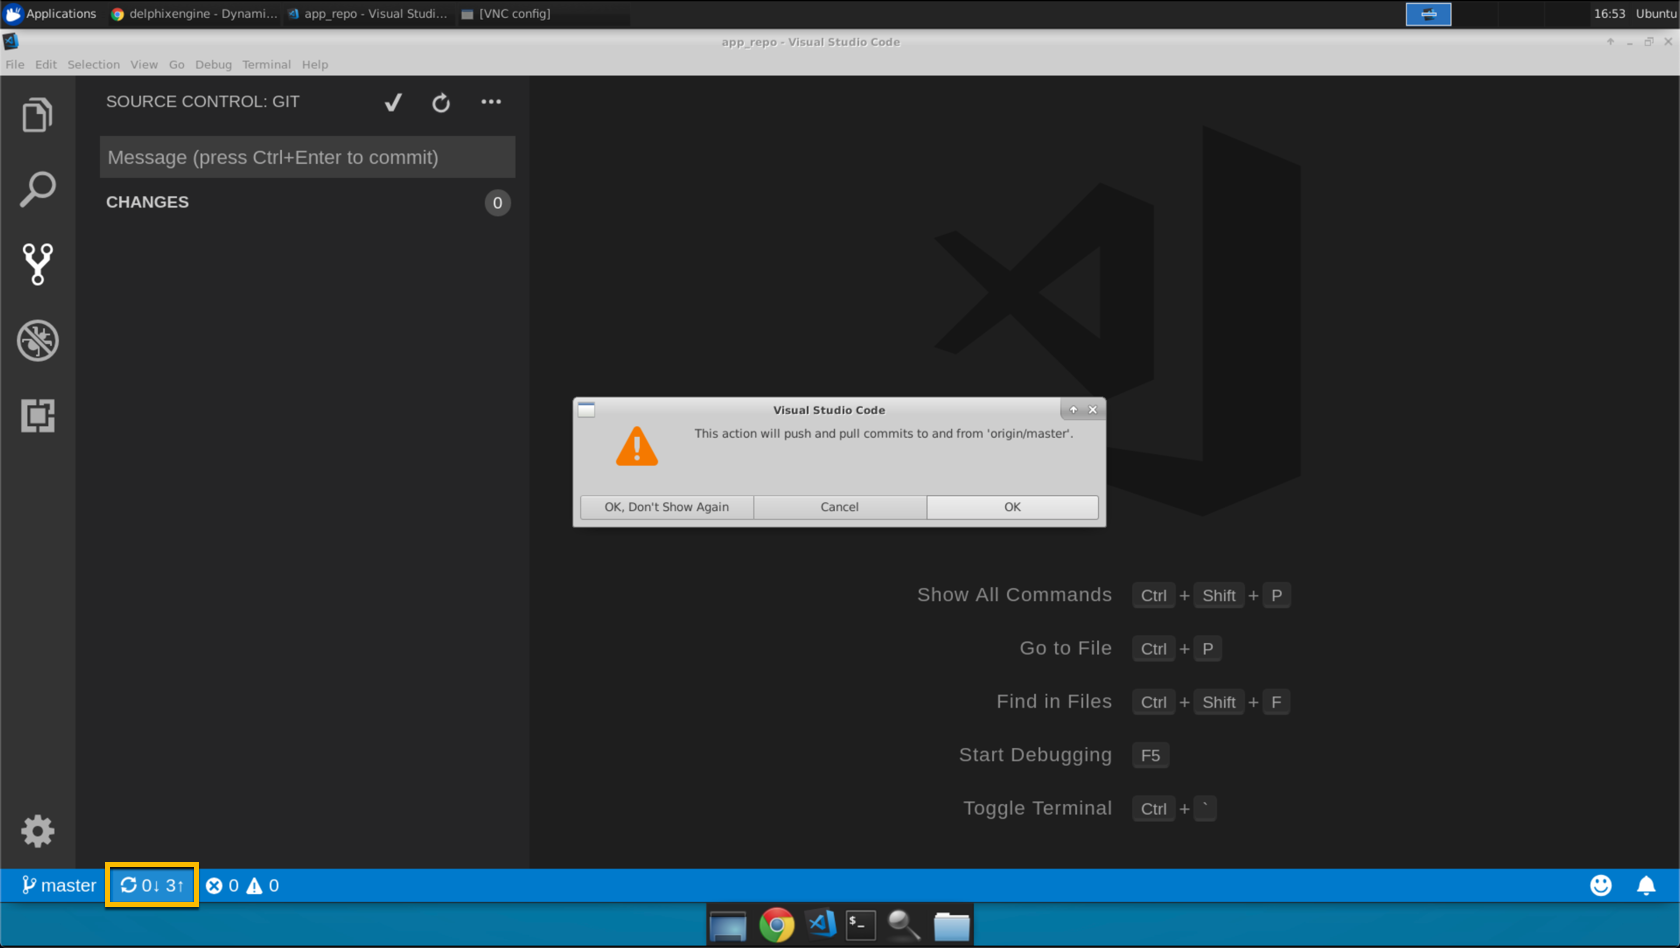The width and height of the screenshot is (1680, 948).
Task: Click the Show All Commands label
Action: coord(1014,595)
